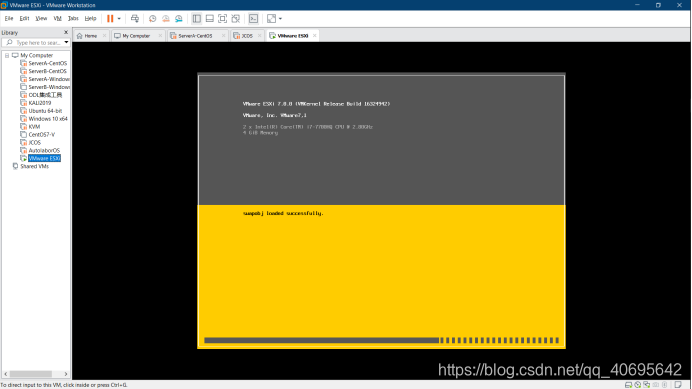Open the Tabs menu

[x=73, y=19]
